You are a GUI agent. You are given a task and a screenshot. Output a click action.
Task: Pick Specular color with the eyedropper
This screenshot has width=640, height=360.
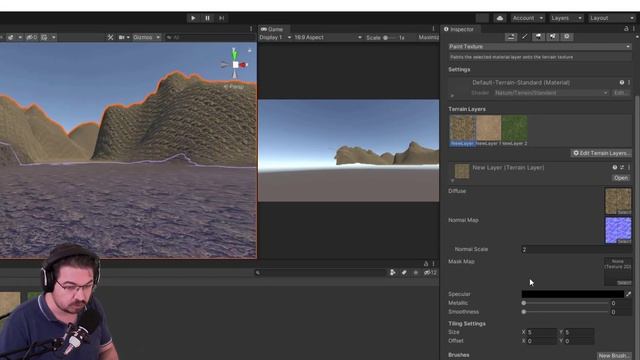(x=629, y=294)
